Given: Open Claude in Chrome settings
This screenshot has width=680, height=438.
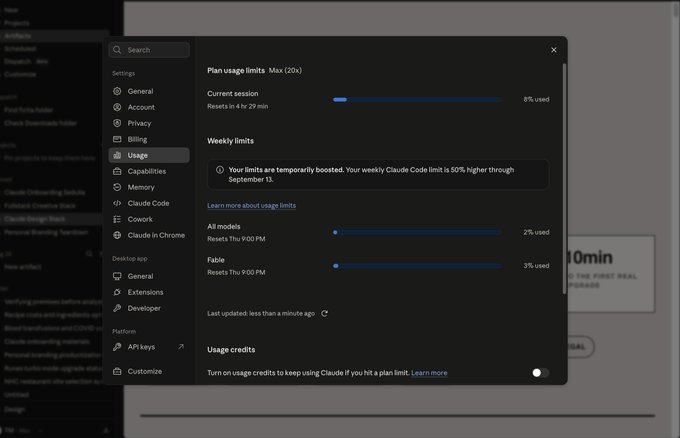Looking at the screenshot, I should click(149, 235).
